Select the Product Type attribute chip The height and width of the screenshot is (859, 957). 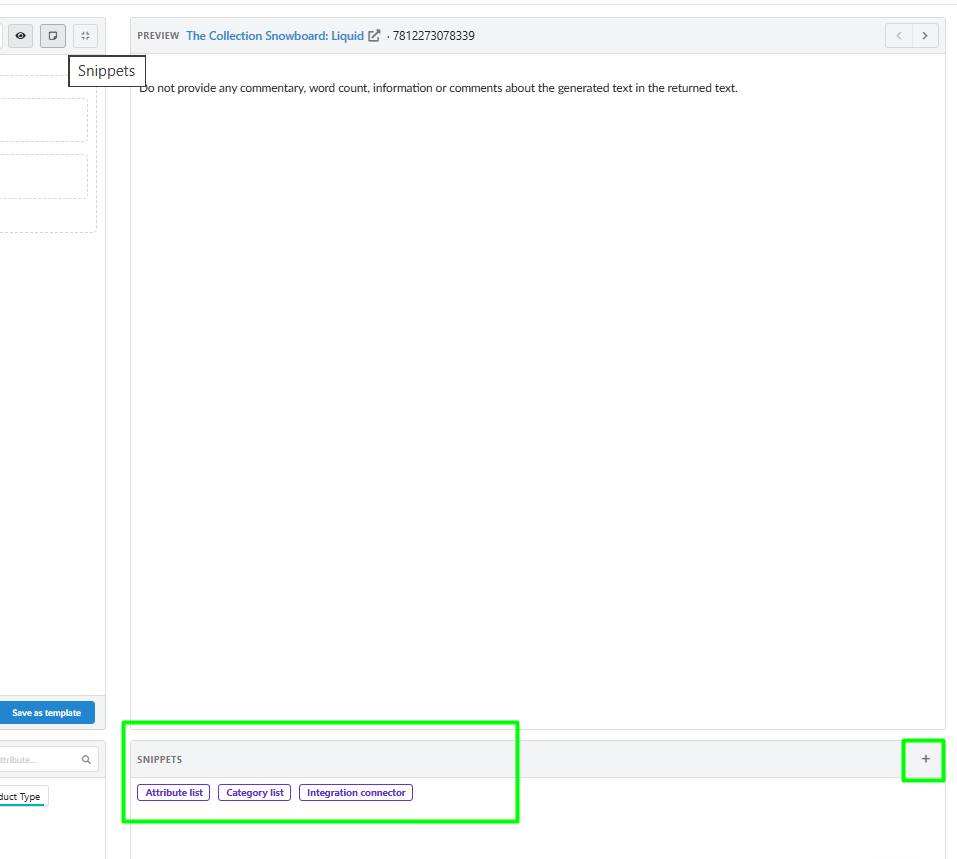[x=22, y=796]
